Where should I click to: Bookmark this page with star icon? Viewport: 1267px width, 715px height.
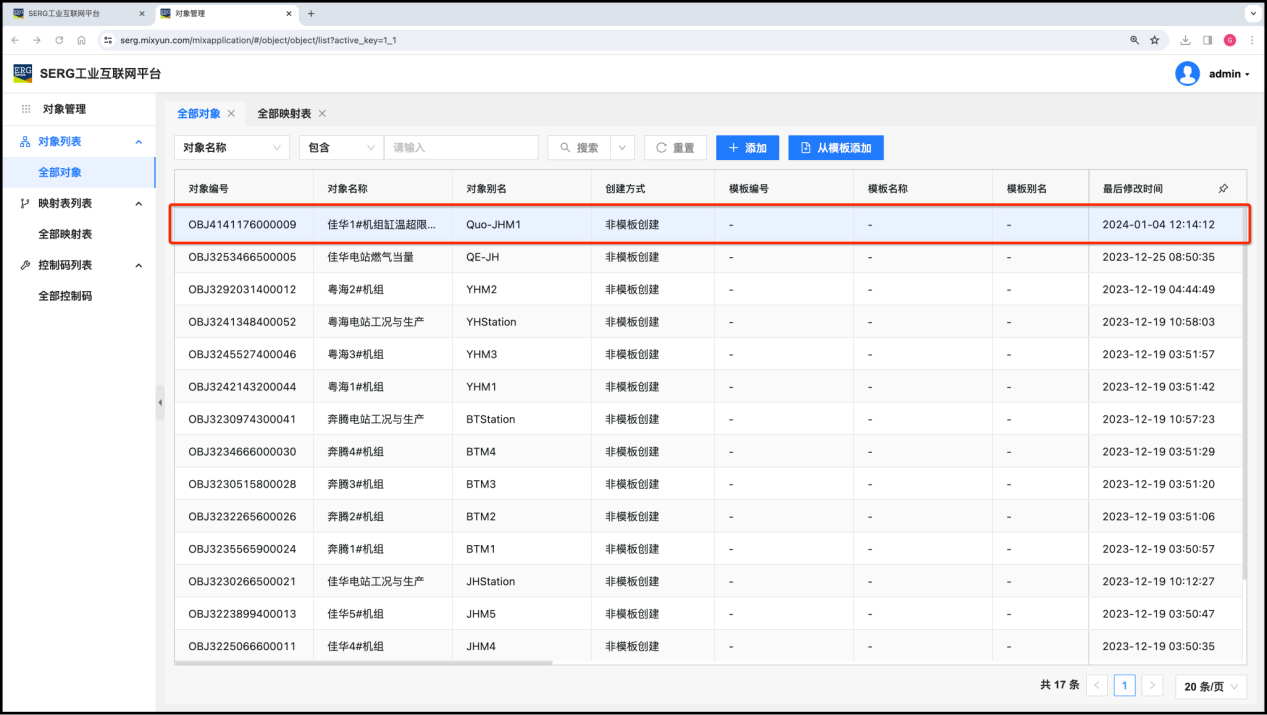pyautogui.click(x=1154, y=40)
